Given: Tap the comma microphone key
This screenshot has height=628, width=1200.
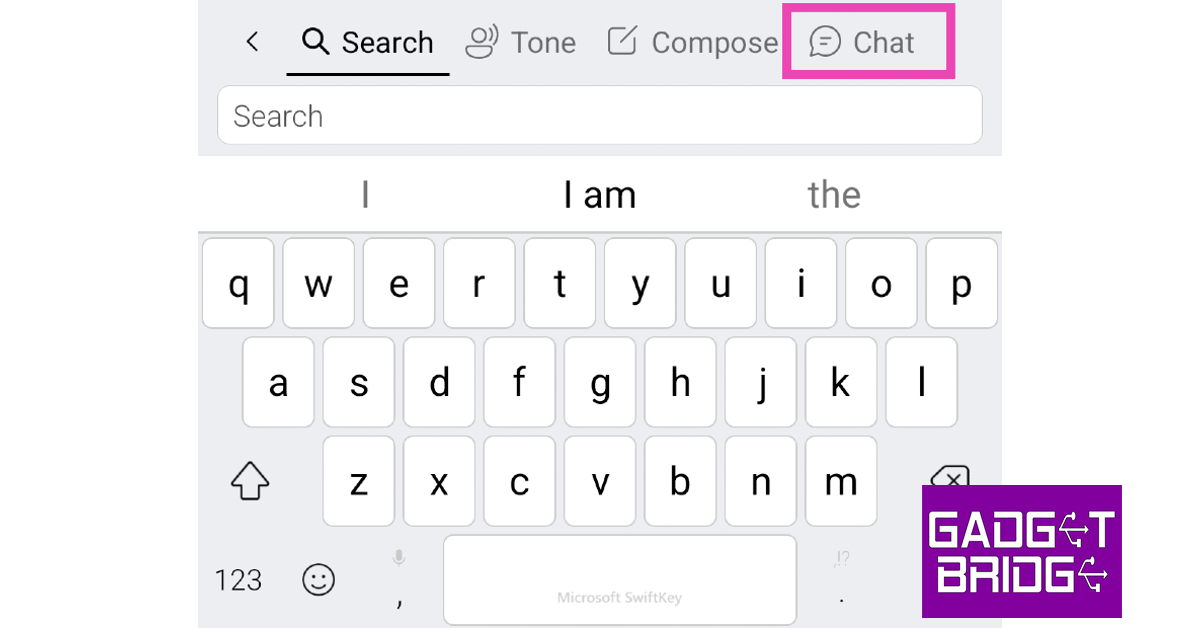Looking at the screenshot, I should (399, 580).
